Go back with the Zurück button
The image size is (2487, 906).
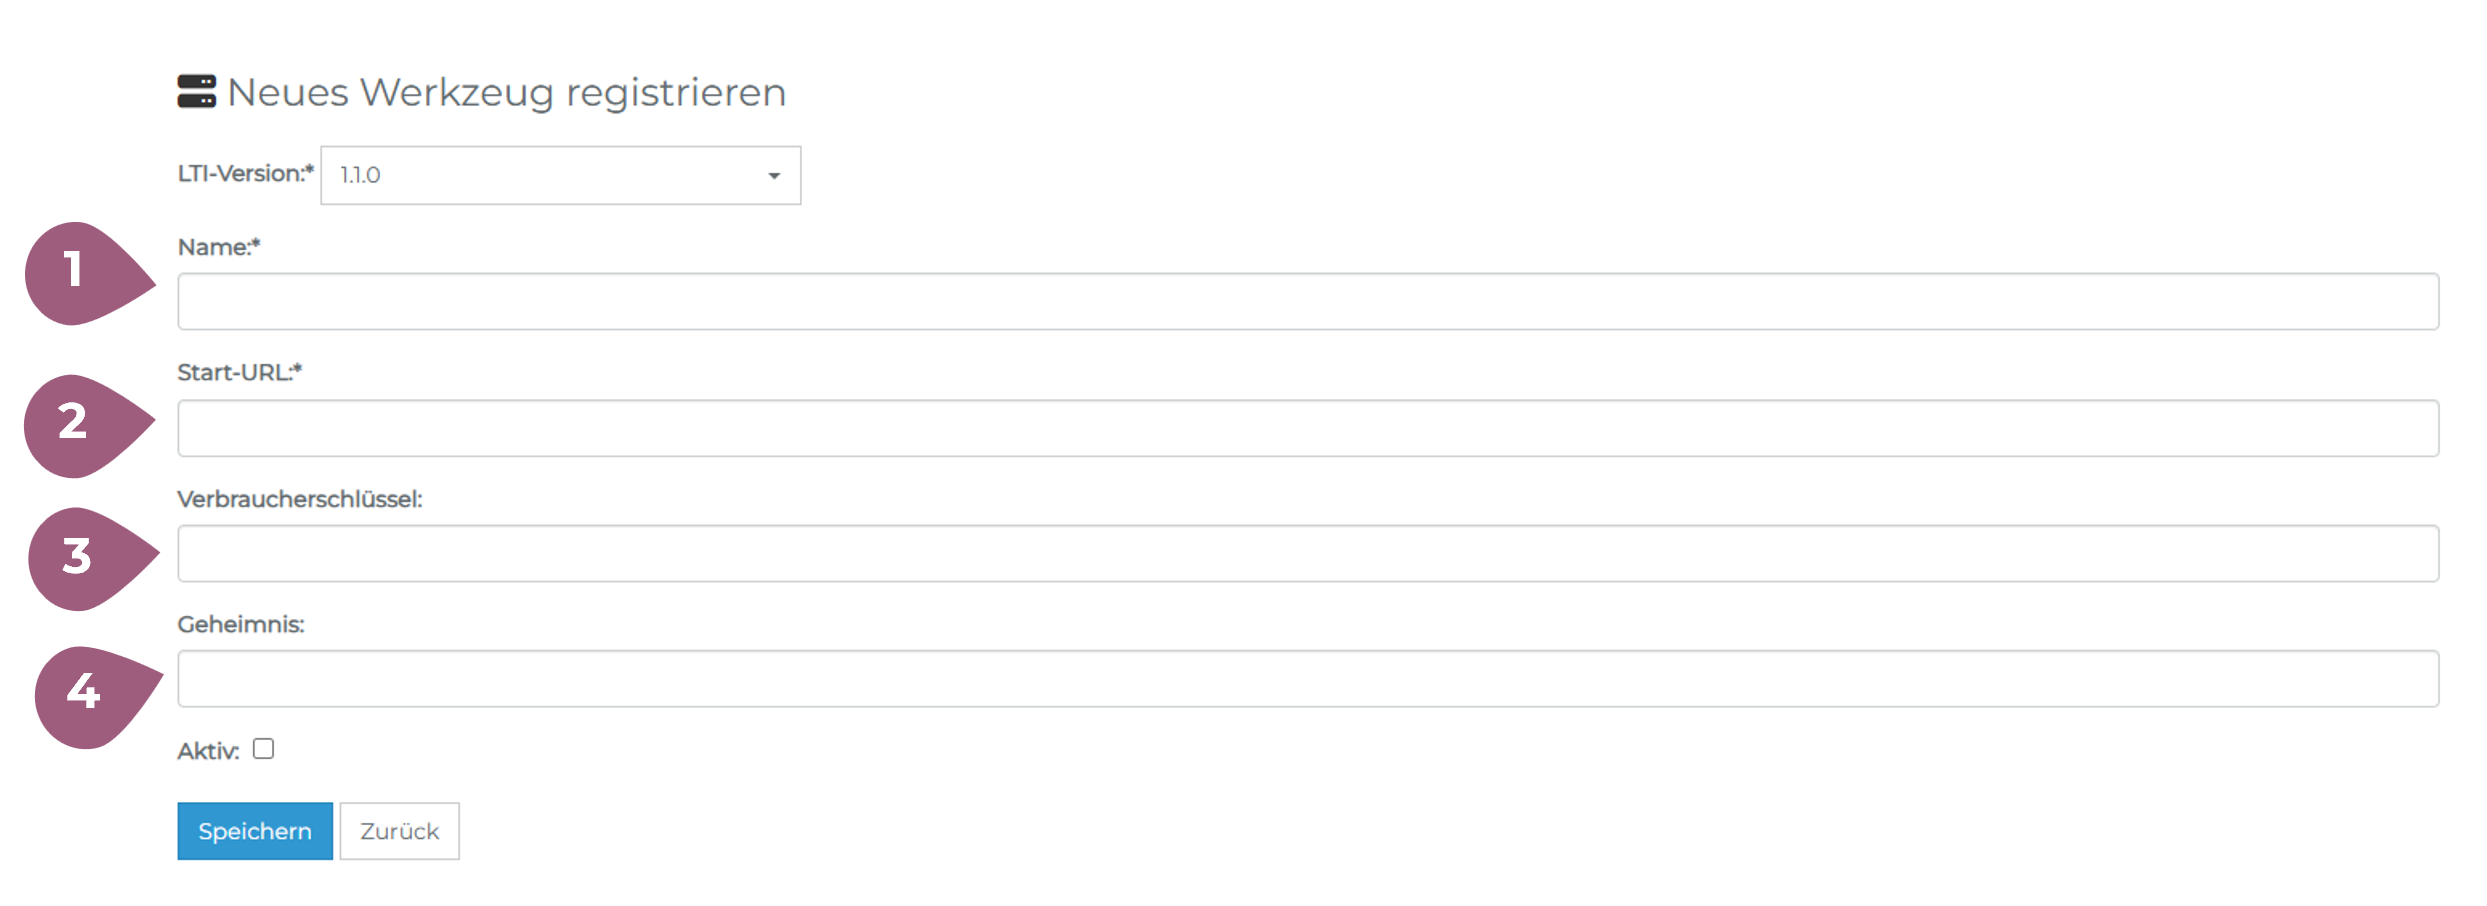click(399, 831)
